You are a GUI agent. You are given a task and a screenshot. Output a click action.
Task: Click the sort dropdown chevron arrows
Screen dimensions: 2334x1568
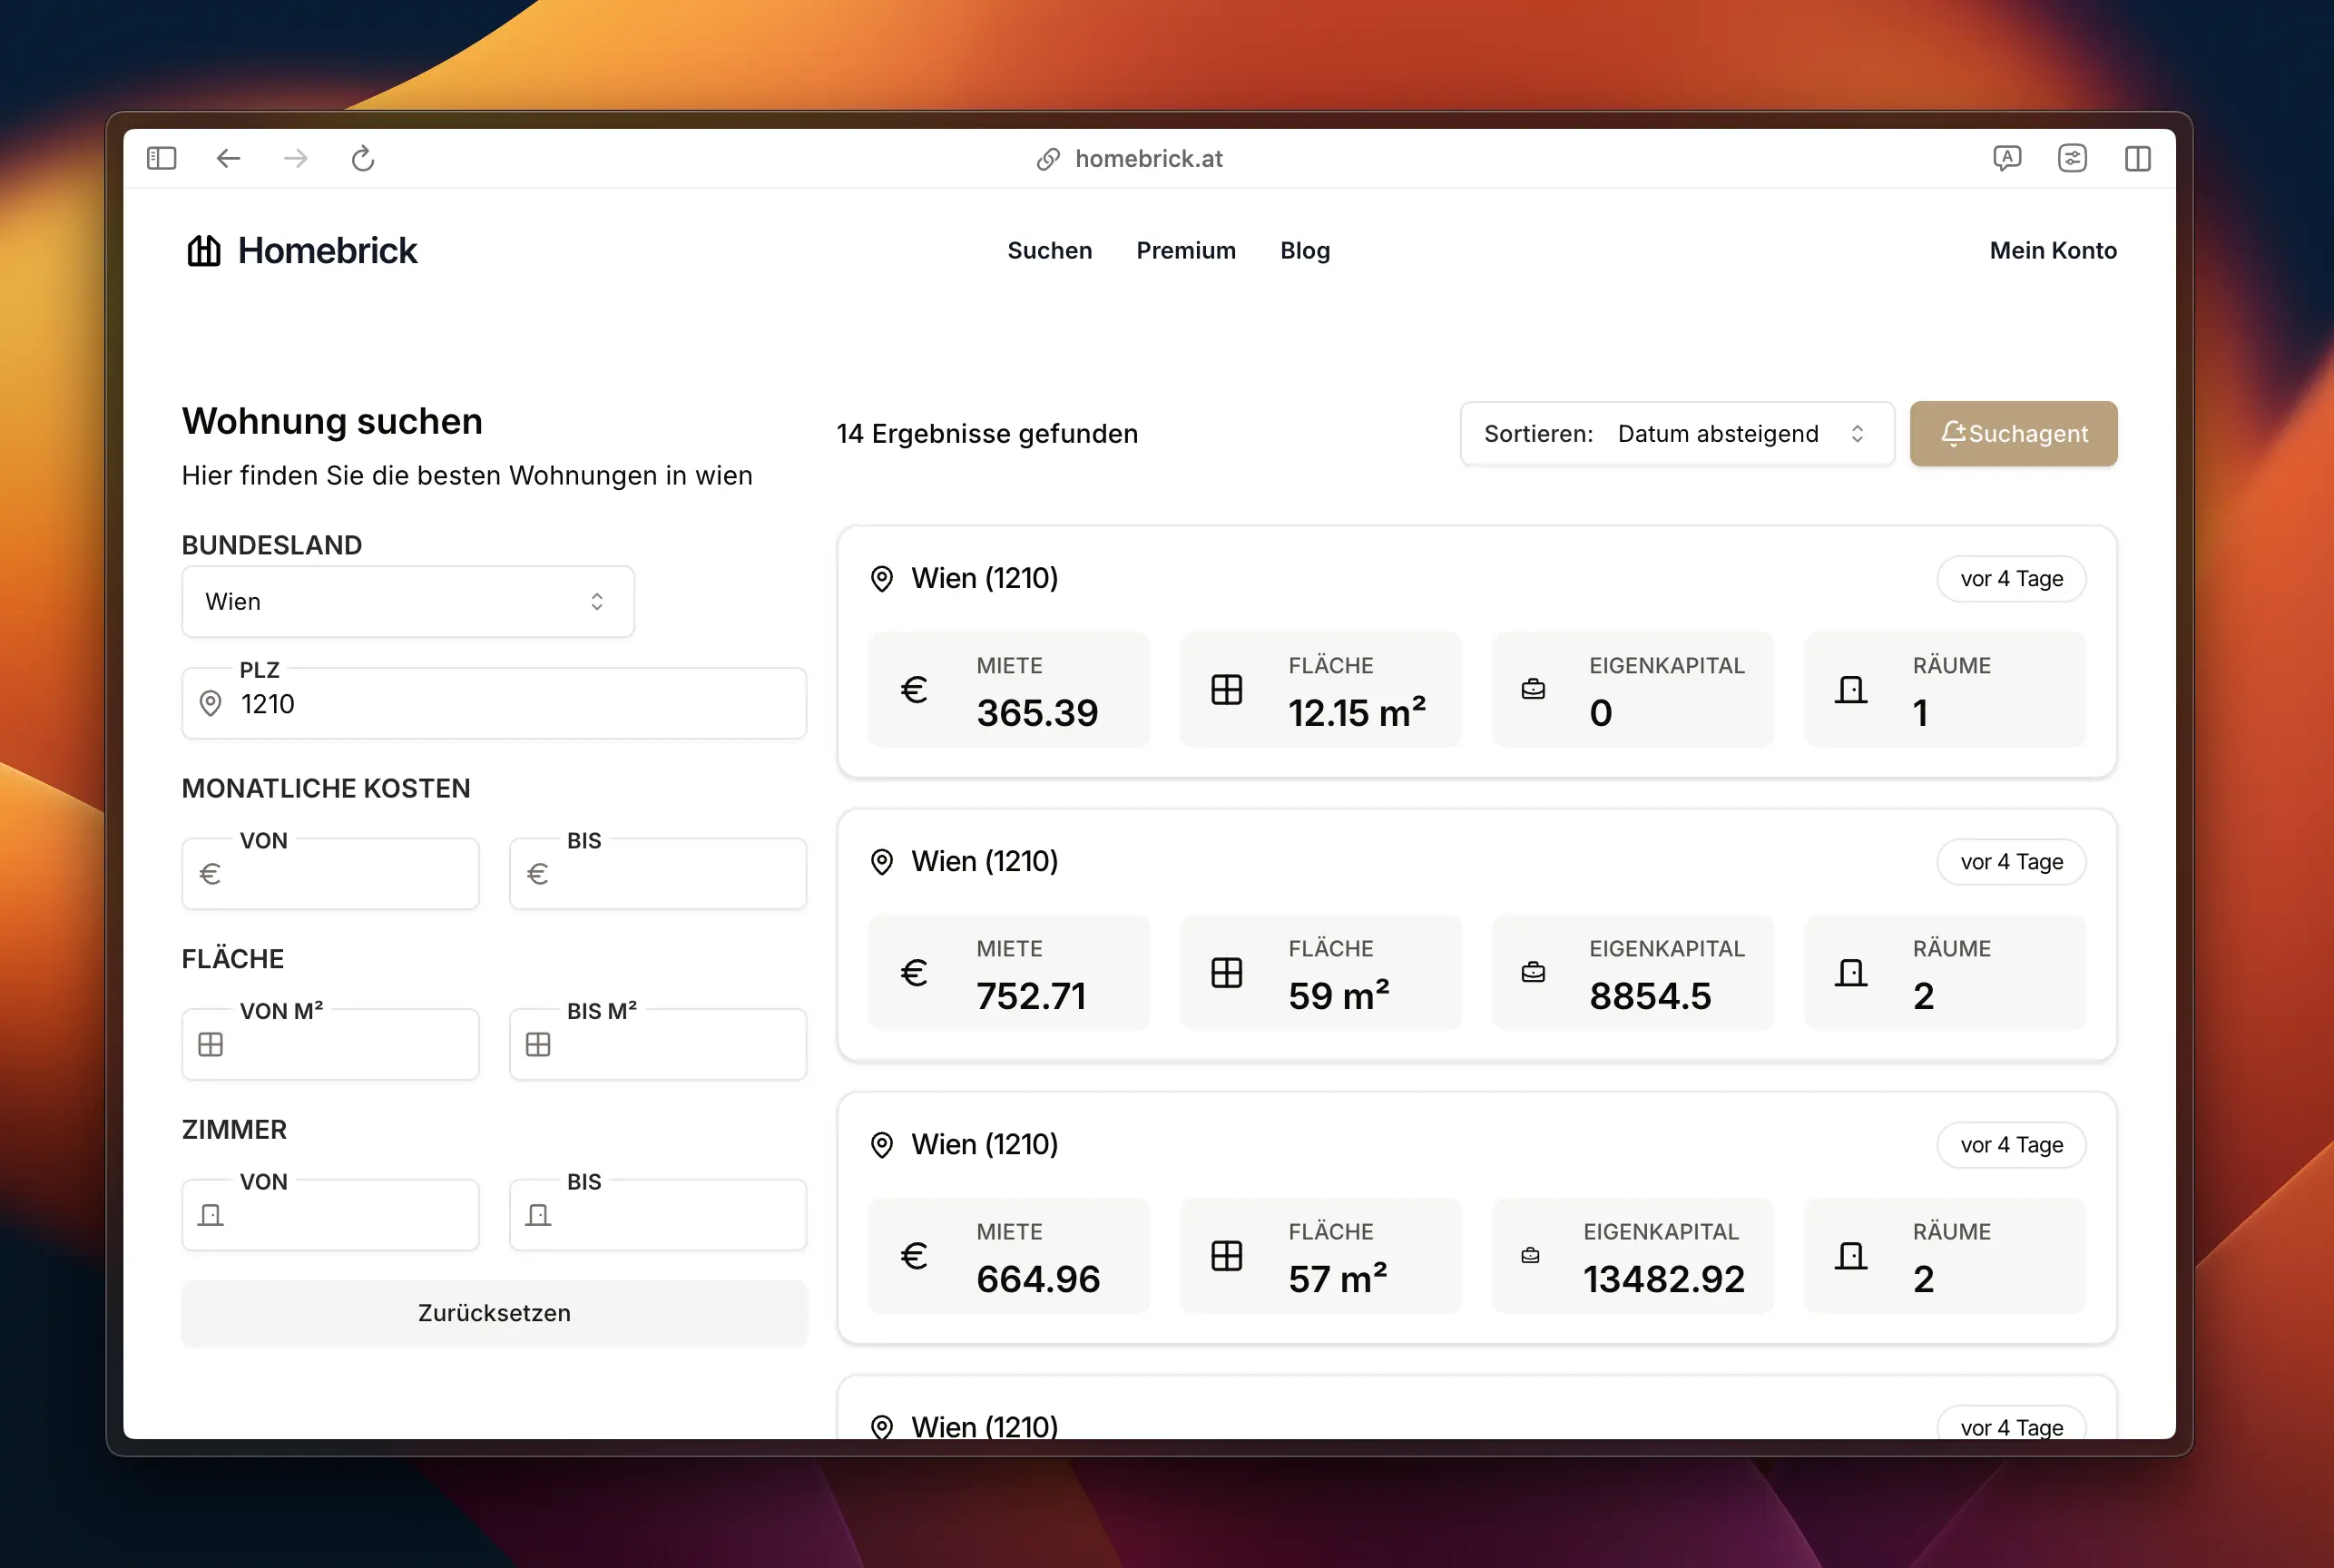coord(1857,433)
